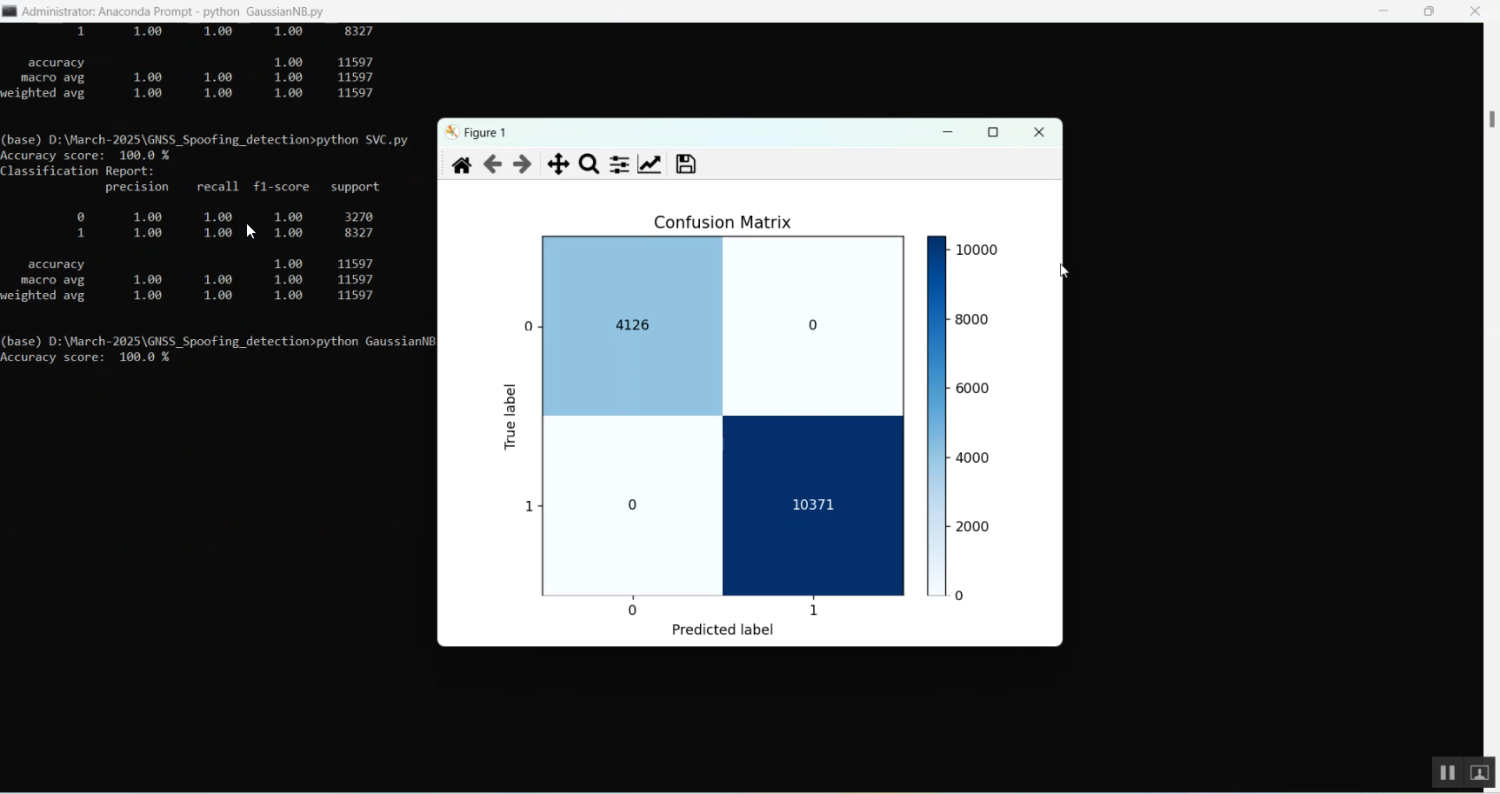1500x794 pixels.
Task: Click the 8000 colorbar tick label
Action: (972, 319)
